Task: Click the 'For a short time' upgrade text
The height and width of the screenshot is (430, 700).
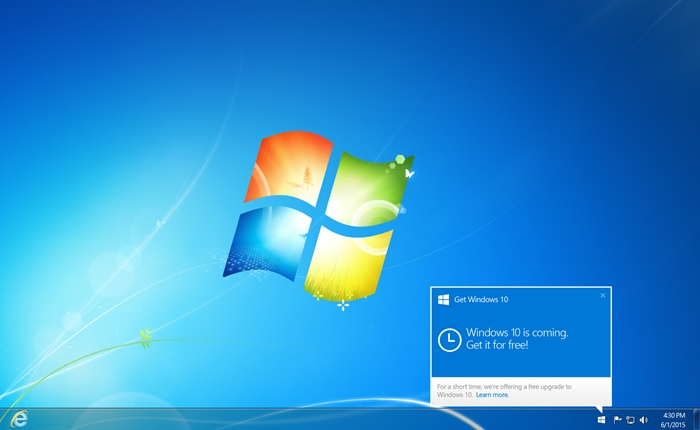Action: (504, 391)
